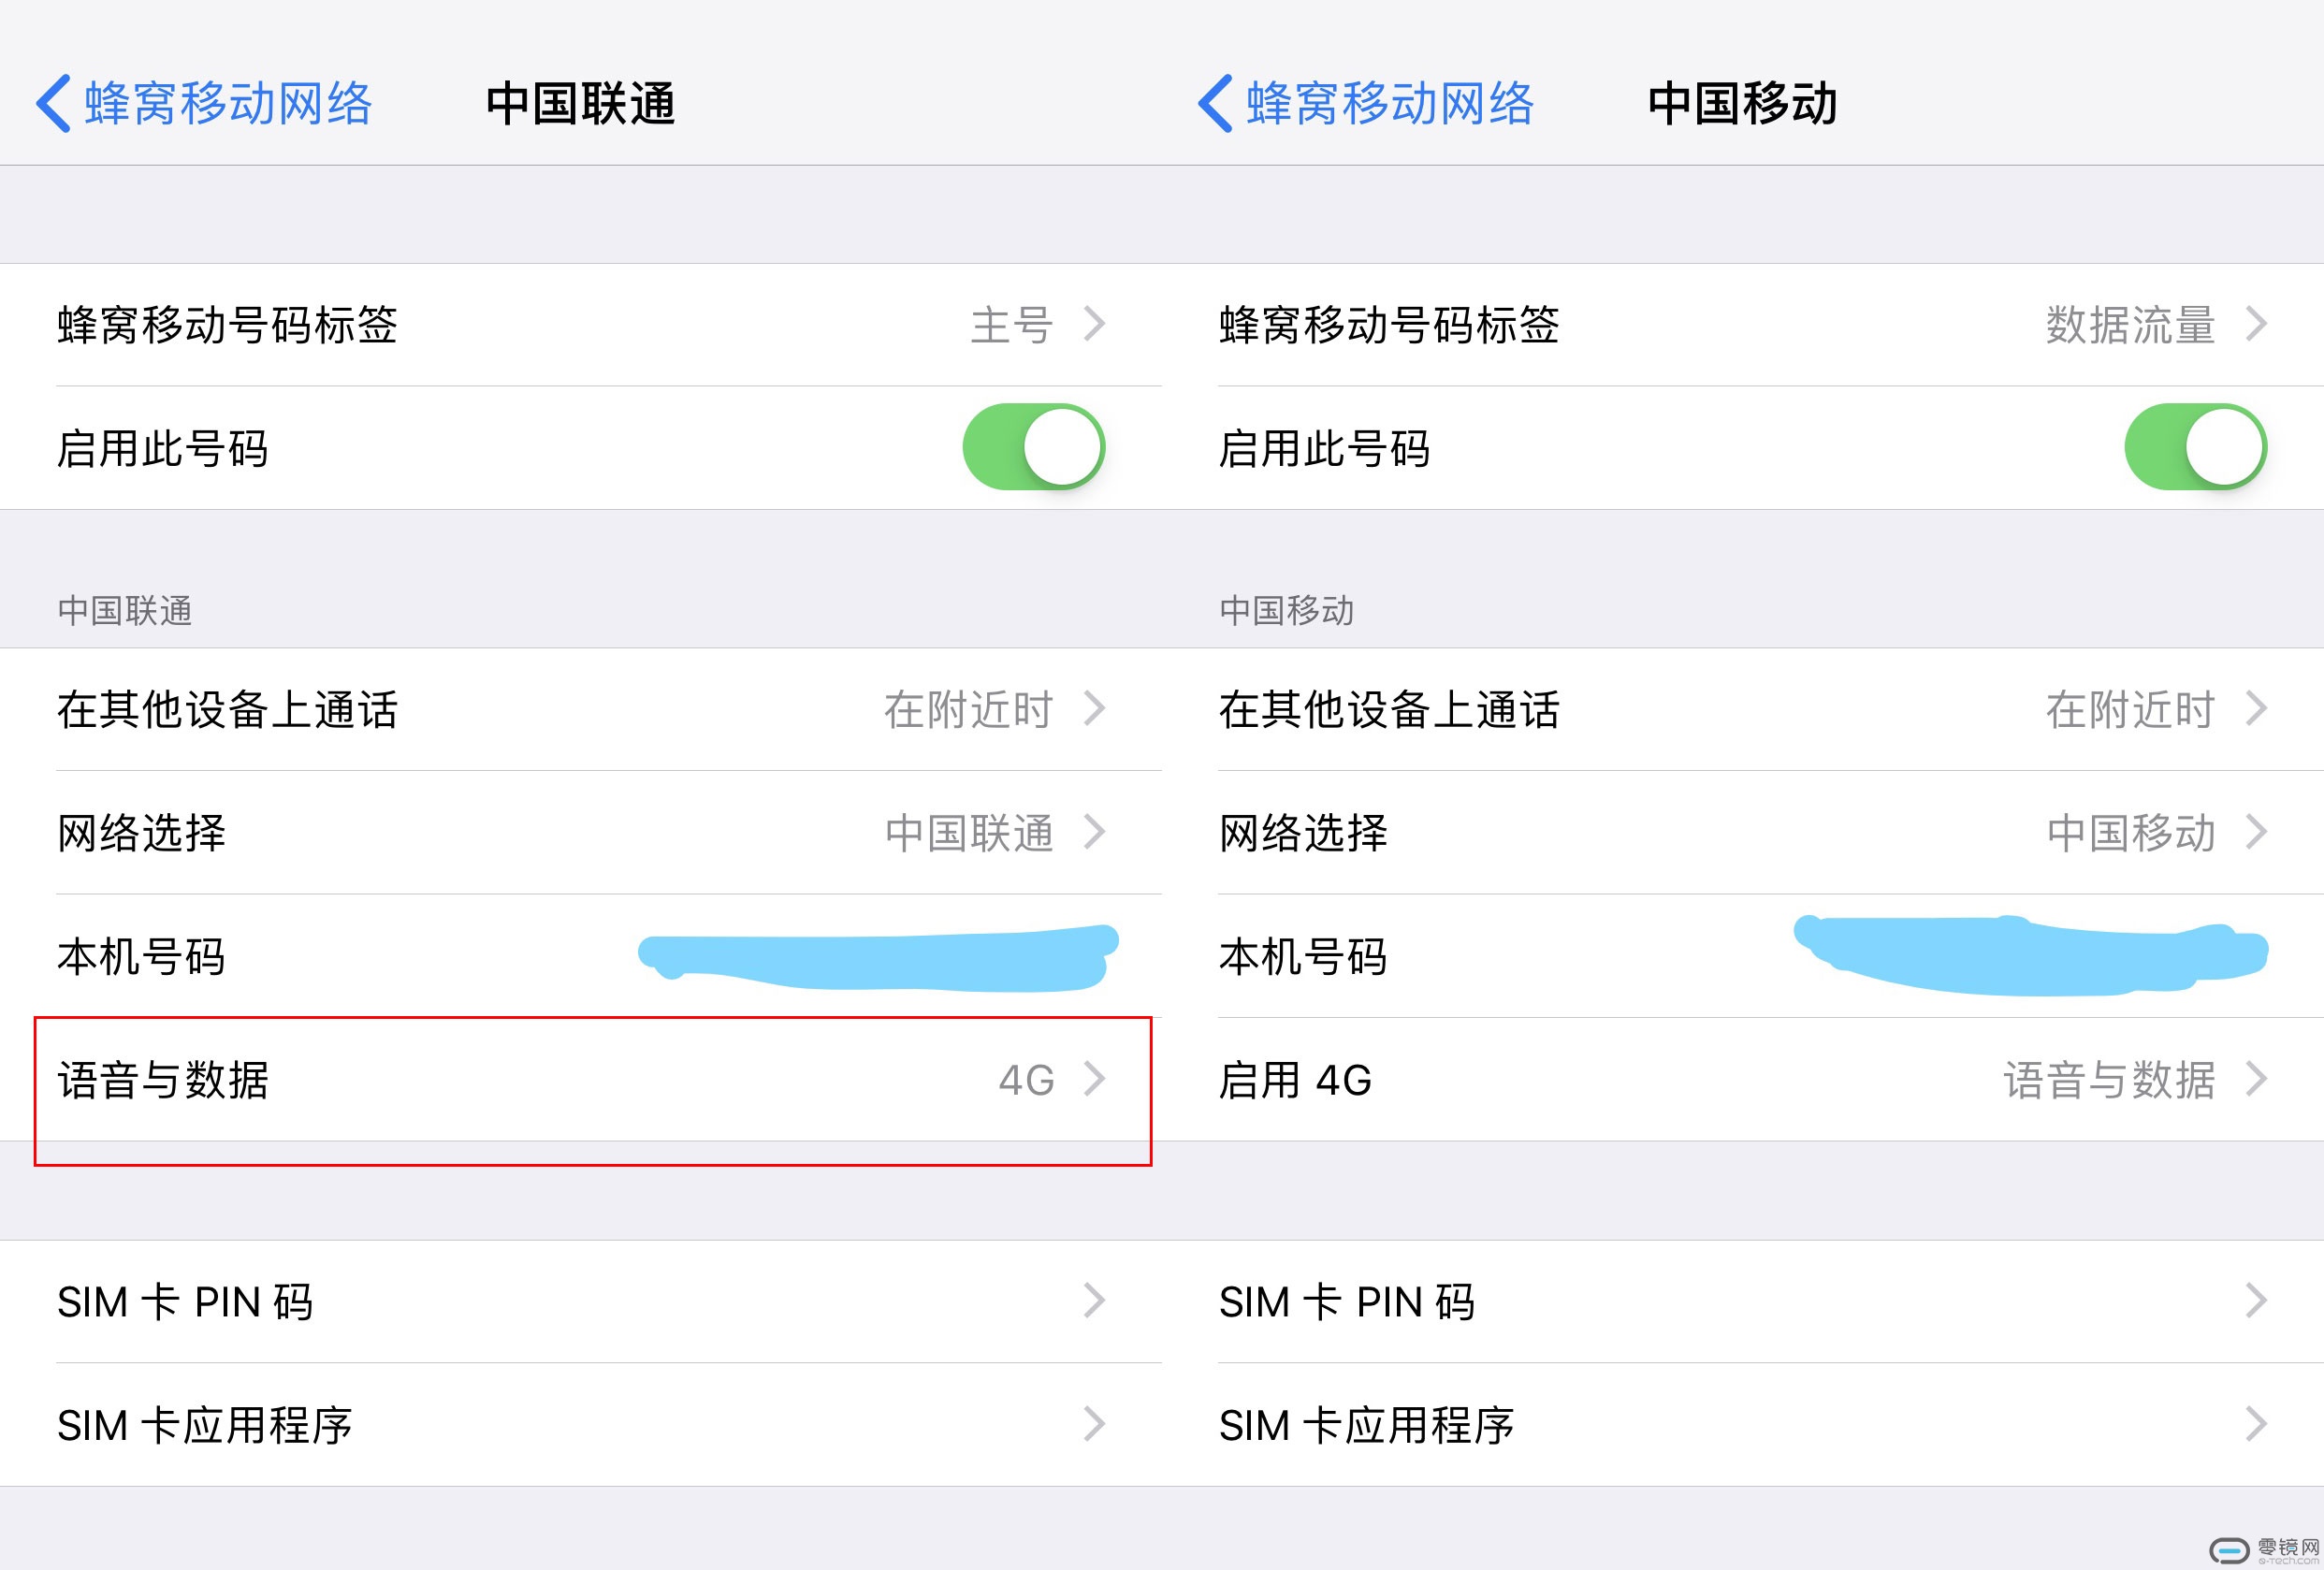The height and width of the screenshot is (1570, 2324).
Task: Disable China Unicom number toggle
Action: point(1033,447)
